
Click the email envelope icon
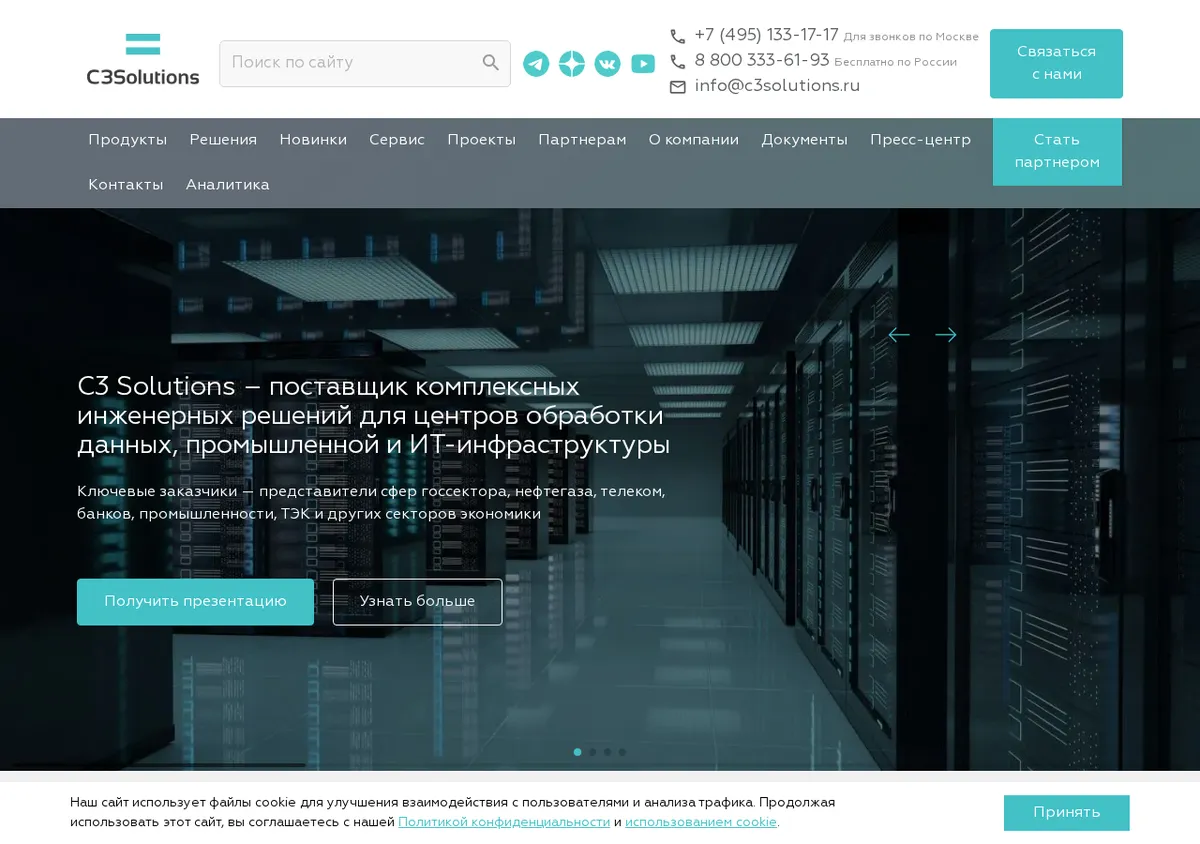click(x=678, y=87)
